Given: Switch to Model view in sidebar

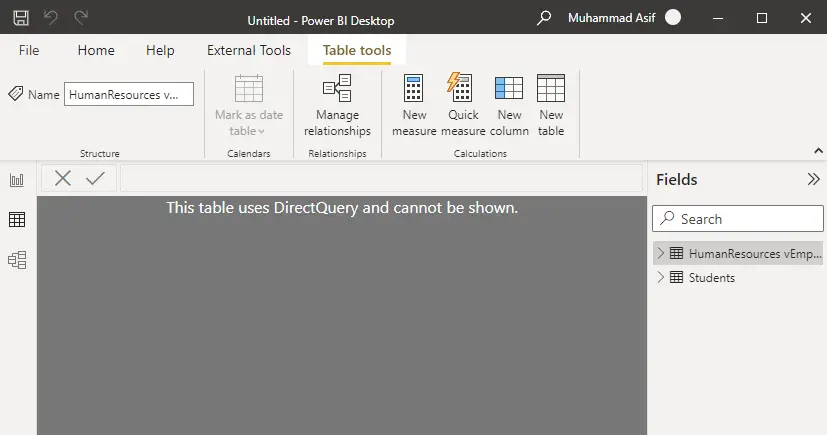Looking at the screenshot, I should point(17,260).
